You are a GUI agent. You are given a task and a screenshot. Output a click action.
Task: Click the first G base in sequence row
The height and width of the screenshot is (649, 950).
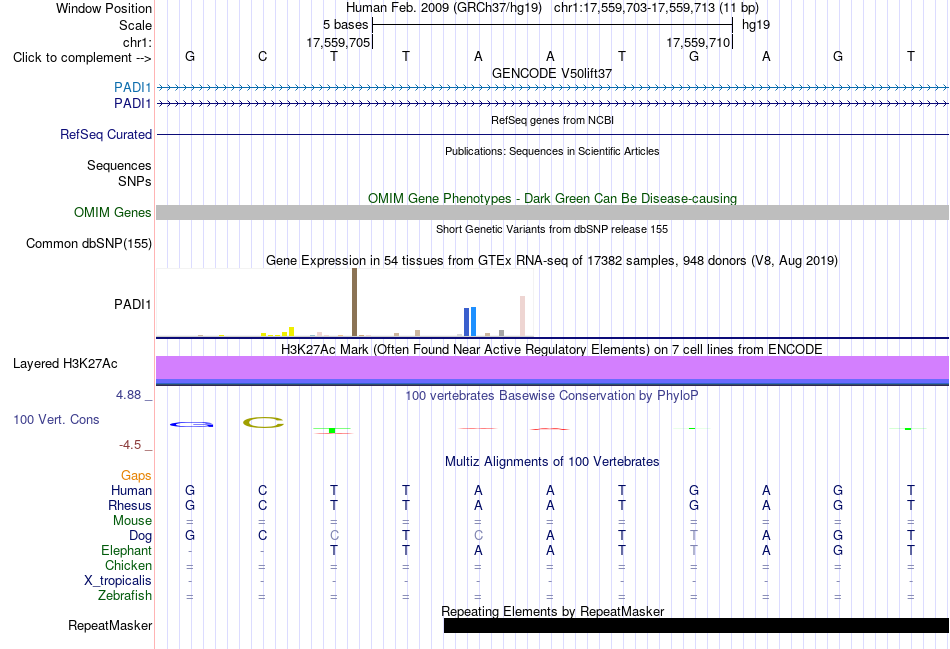[x=190, y=56]
